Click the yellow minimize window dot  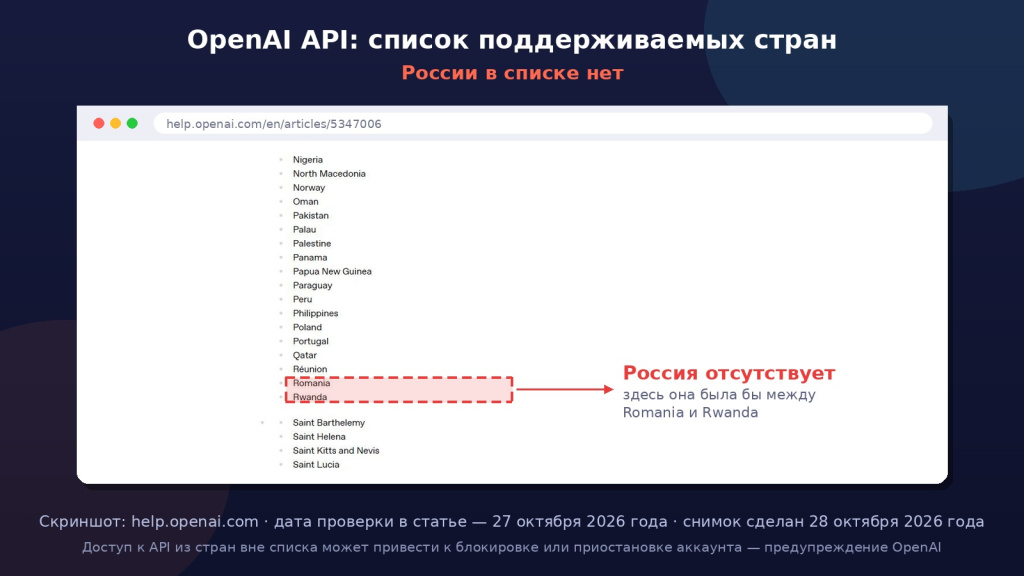coord(116,123)
